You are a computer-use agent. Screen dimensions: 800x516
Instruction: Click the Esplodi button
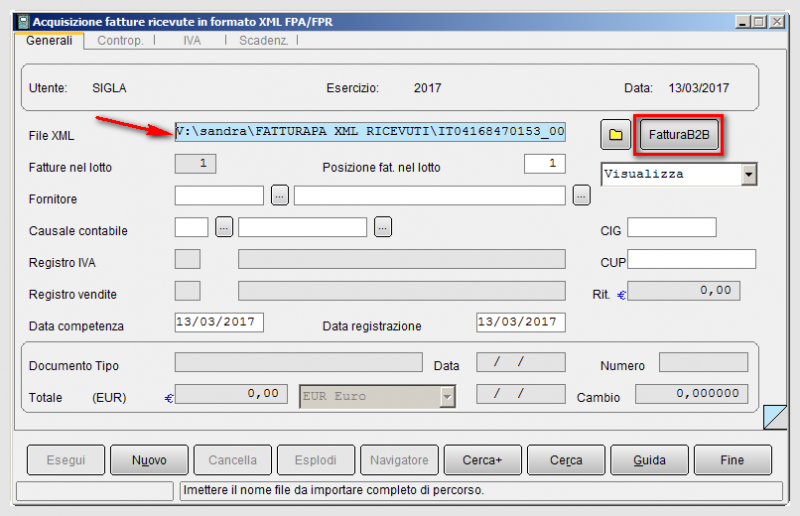click(316, 460)
